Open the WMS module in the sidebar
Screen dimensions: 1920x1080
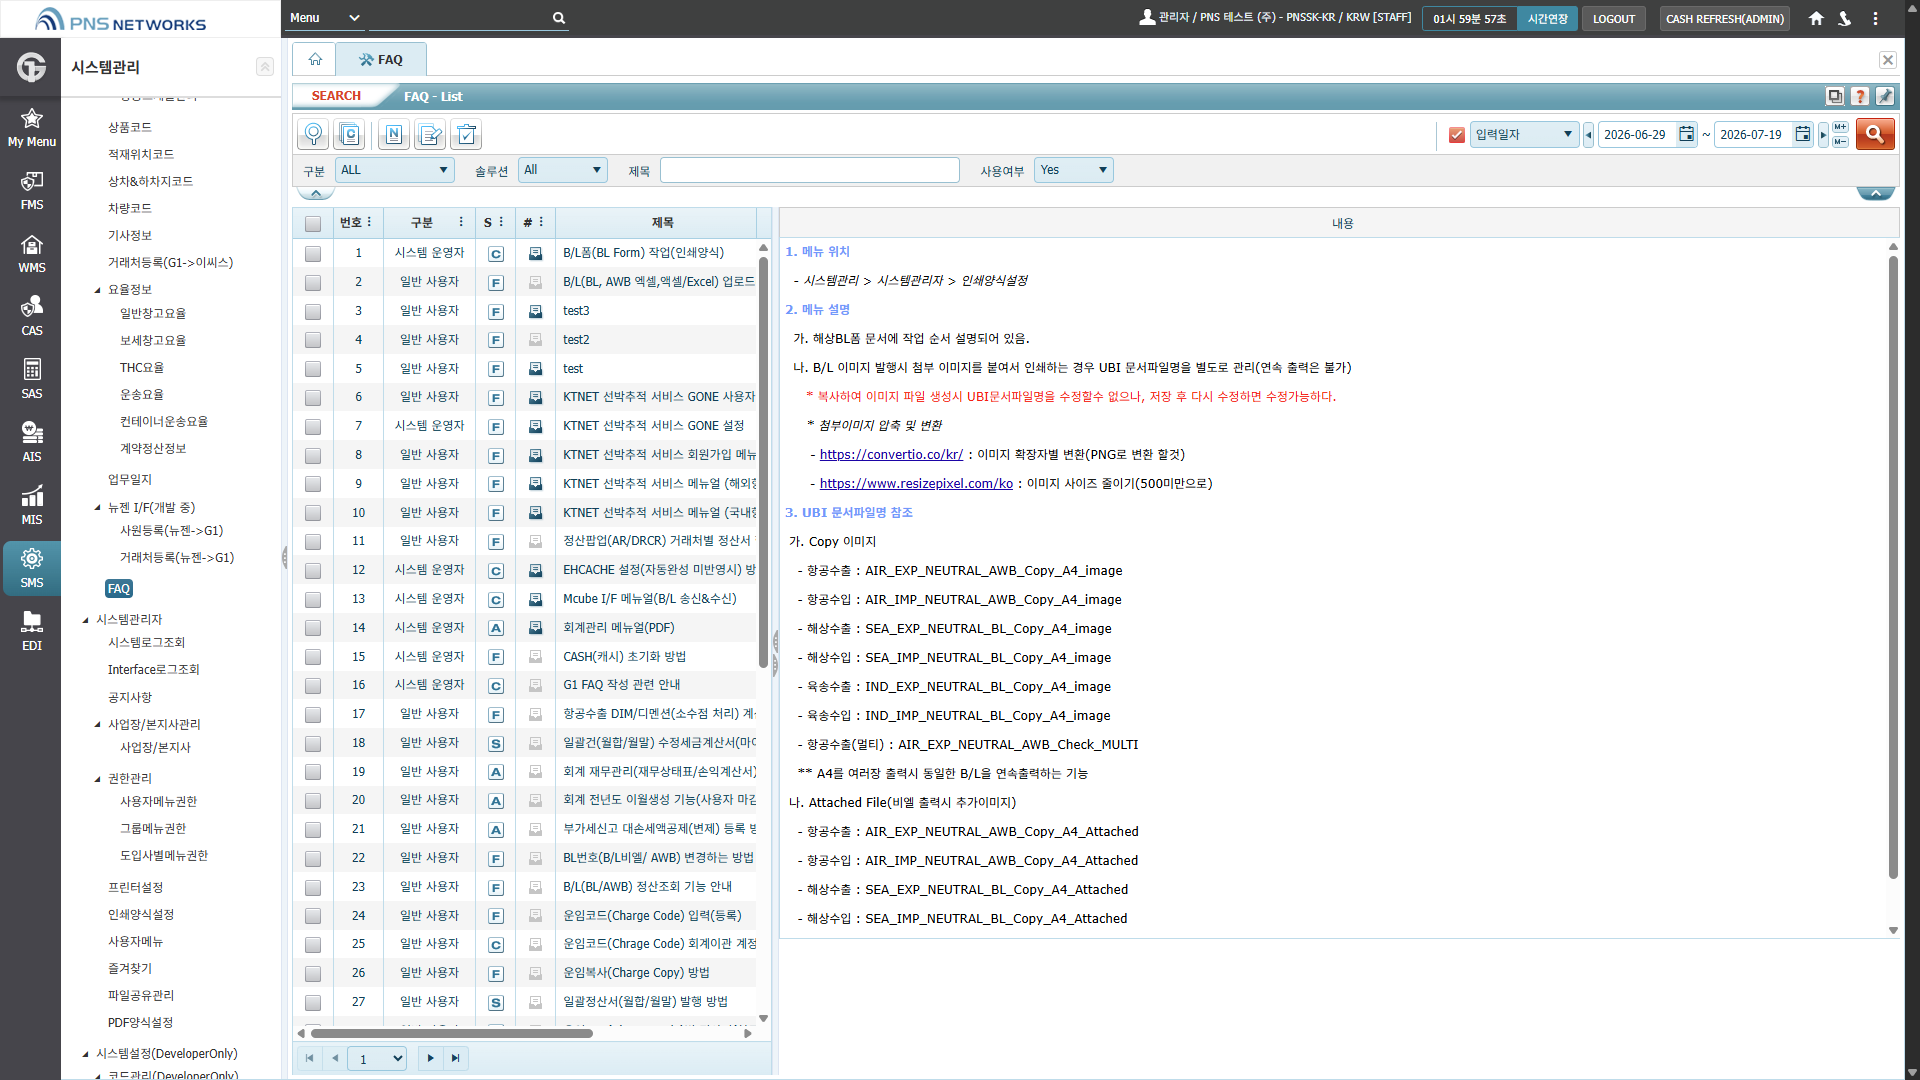point(31,253)
